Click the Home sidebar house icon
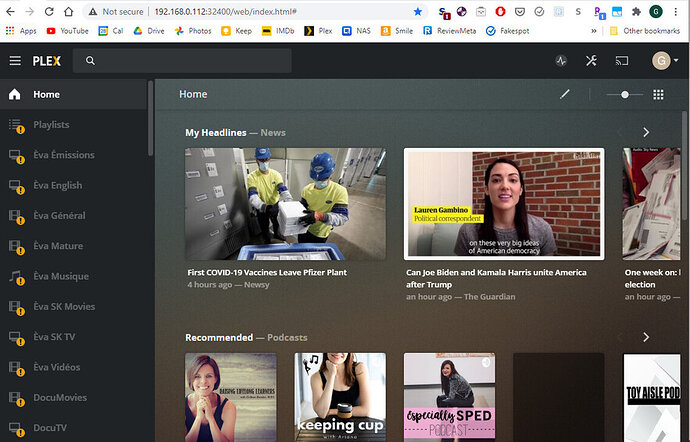The width and height of the screenshot is (690, 442). (x=15, y=94)
